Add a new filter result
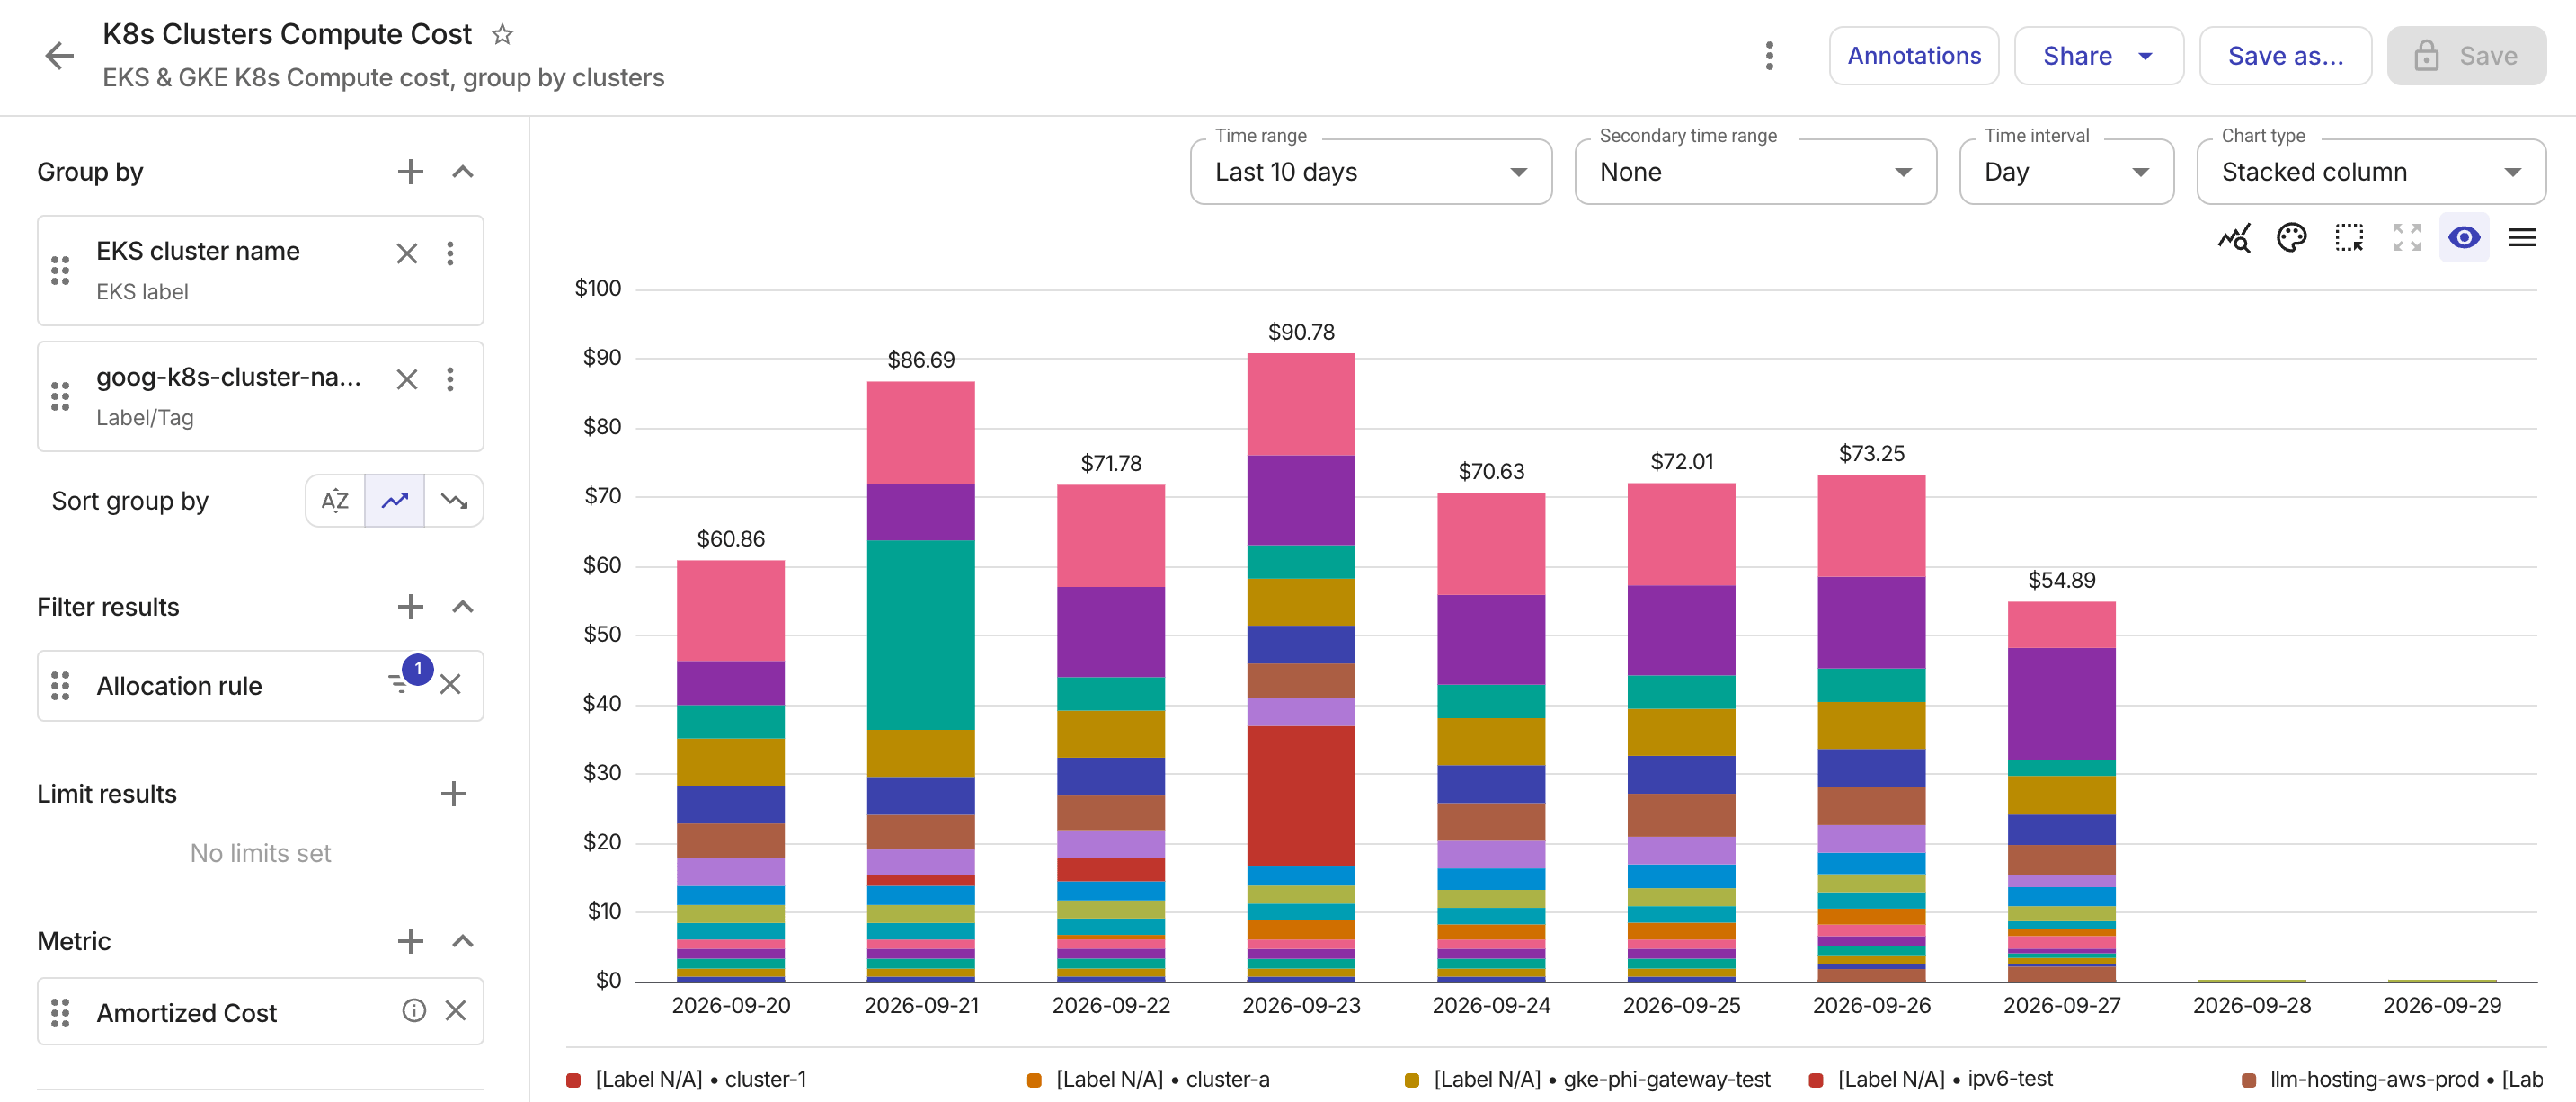2576x1102 pixels. pos(410,607)
